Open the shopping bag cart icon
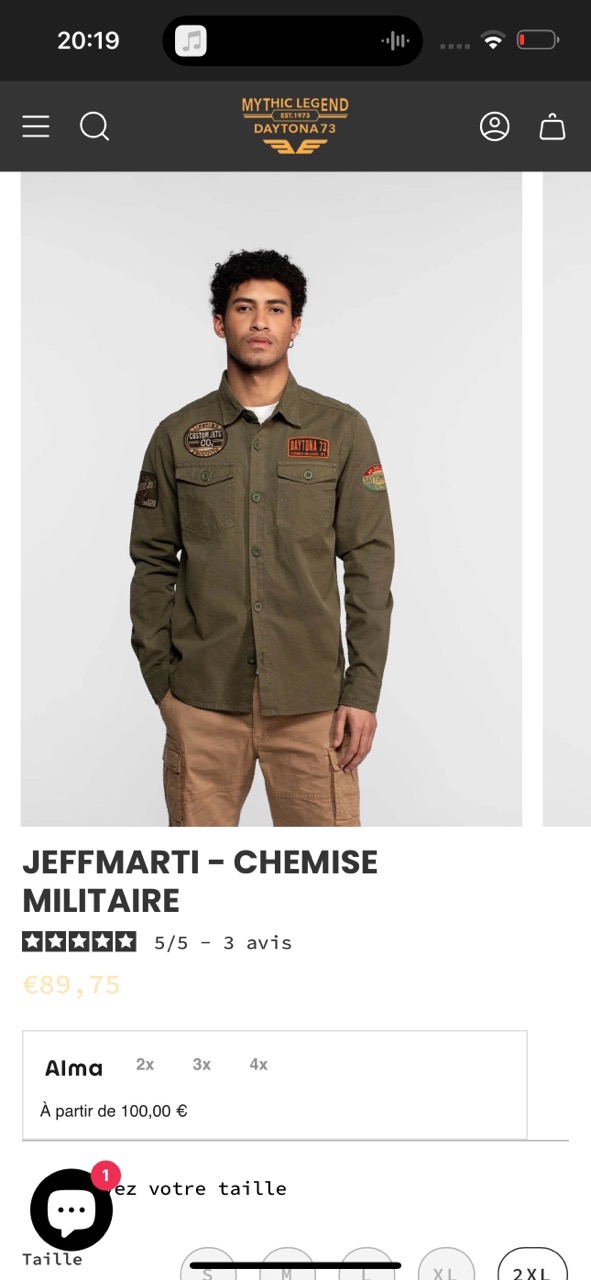The width and height of the screenshot is (591, 1280). (553, 127)
